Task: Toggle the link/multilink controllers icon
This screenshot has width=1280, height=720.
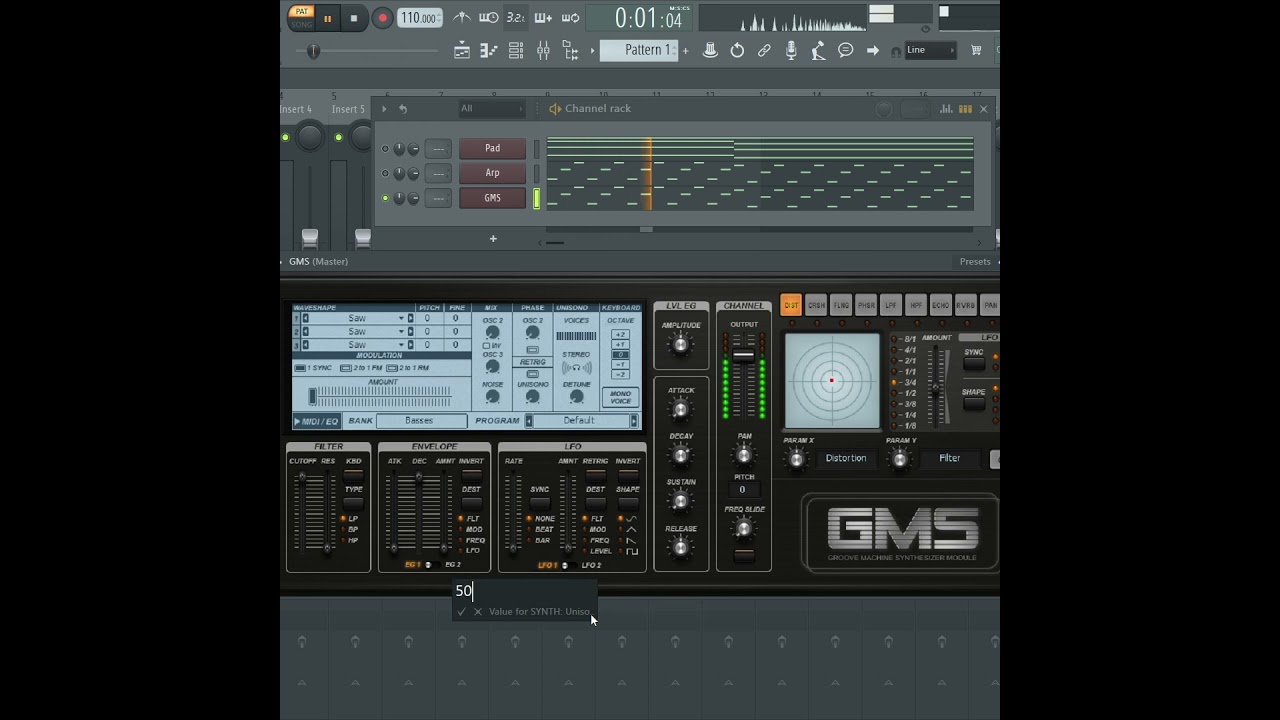Action: (764, 50)
